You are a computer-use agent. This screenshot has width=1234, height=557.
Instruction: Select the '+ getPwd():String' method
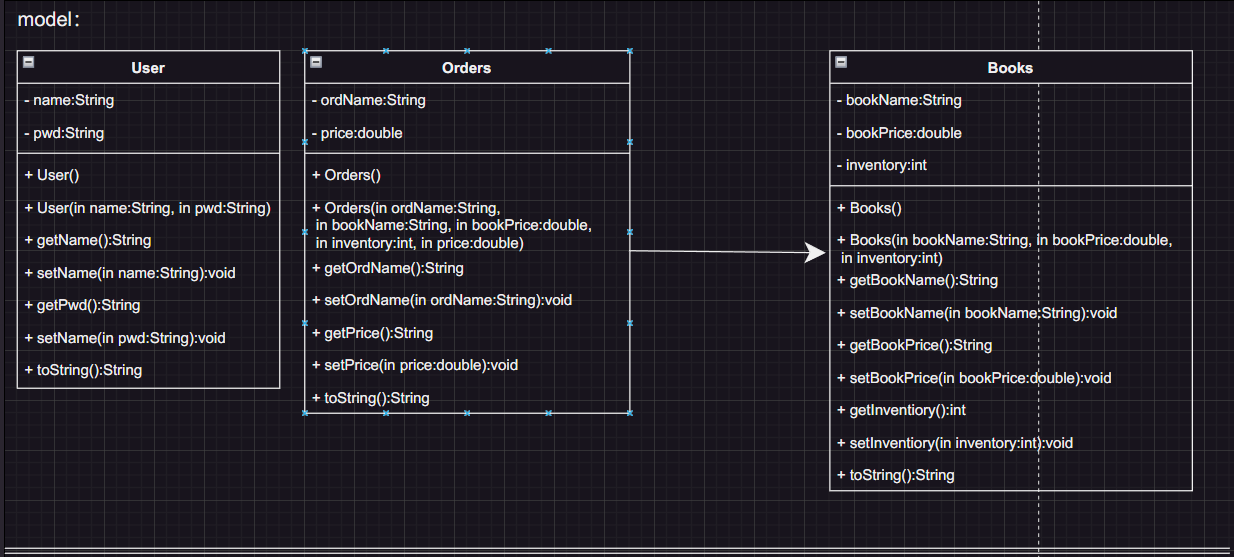point(82,305)
